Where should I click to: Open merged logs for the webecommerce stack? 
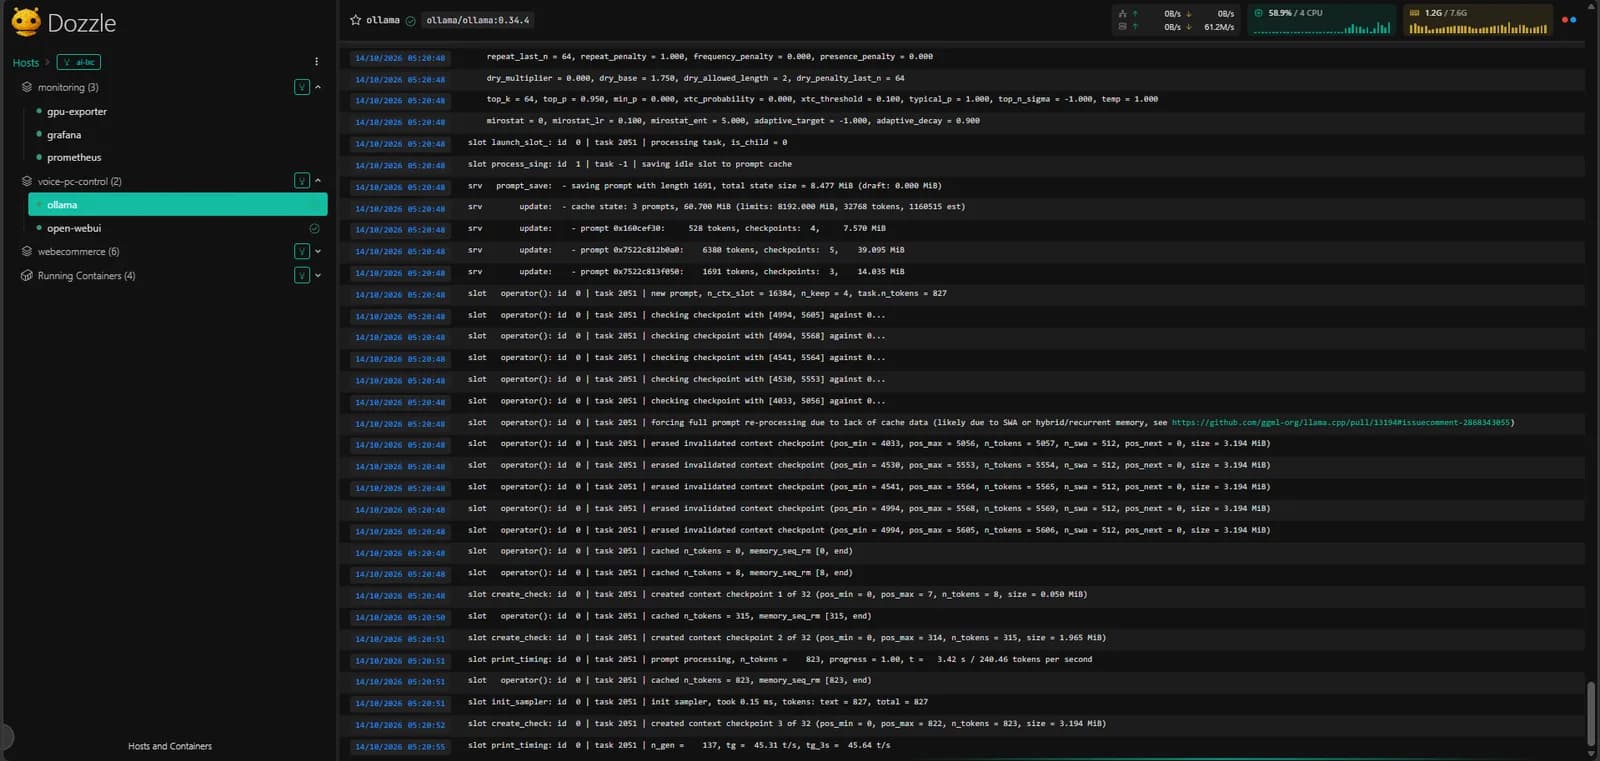pyautogui.click(x=302, y=251)
